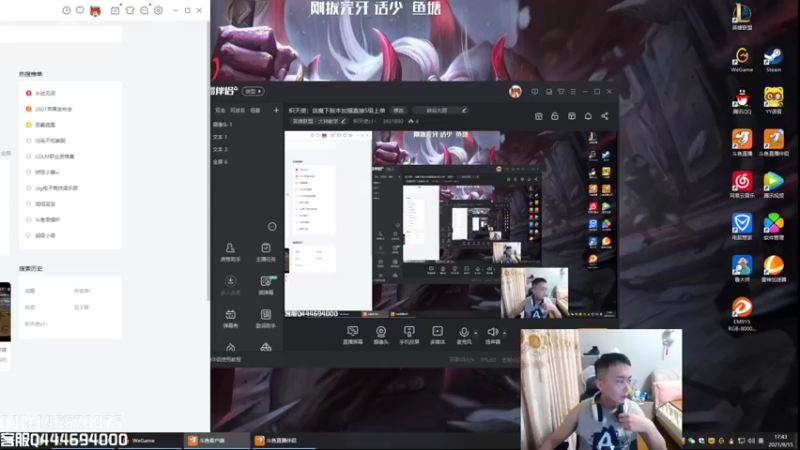This screenshot has height=450, width=800.
Task: Open the League of Legends desktop shortcut
Action: coord(742,17)
